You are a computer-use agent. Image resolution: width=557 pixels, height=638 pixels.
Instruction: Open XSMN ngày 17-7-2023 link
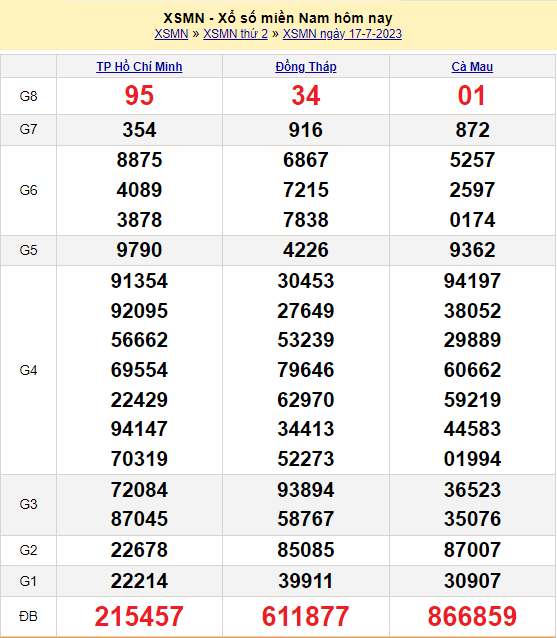(342, 33)
